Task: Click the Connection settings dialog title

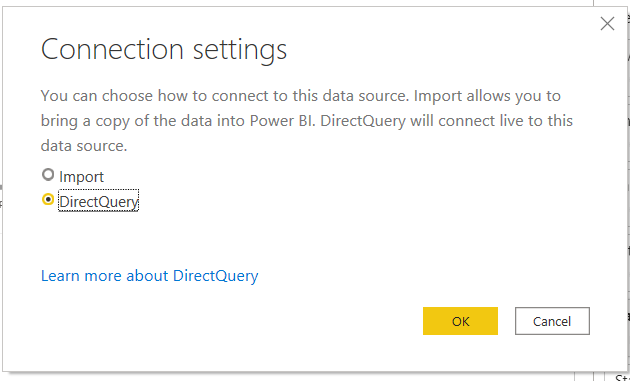Action: tap(164, 49)
